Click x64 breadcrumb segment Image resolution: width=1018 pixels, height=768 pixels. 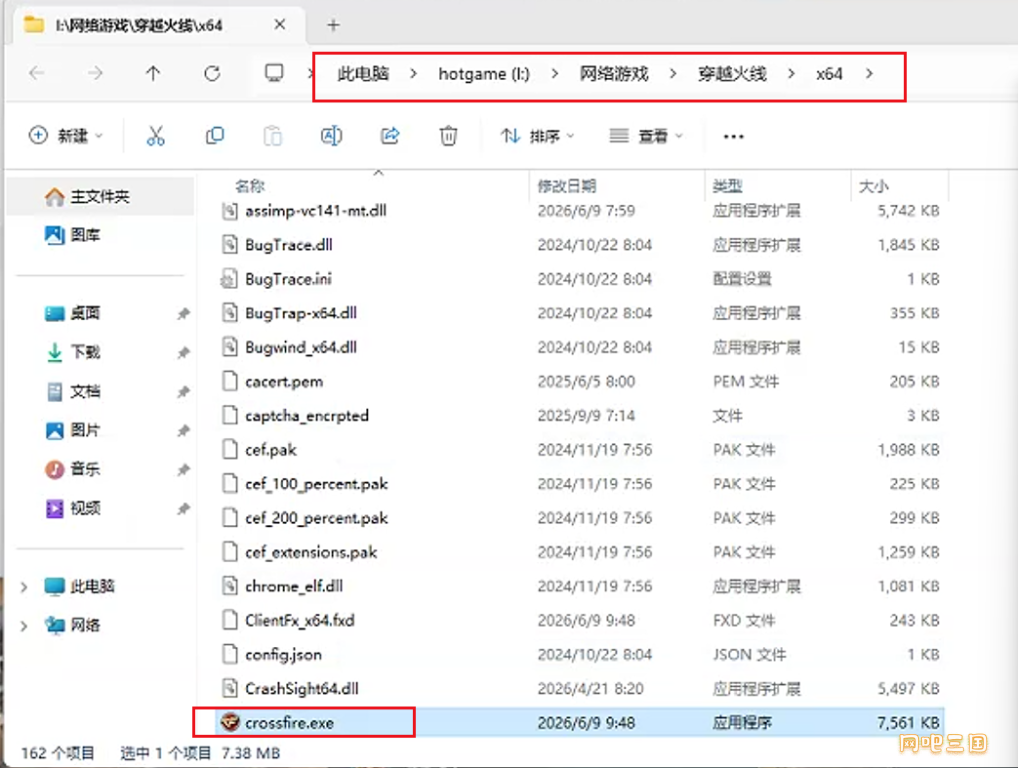pyautogui.click(x=829, y=74)
